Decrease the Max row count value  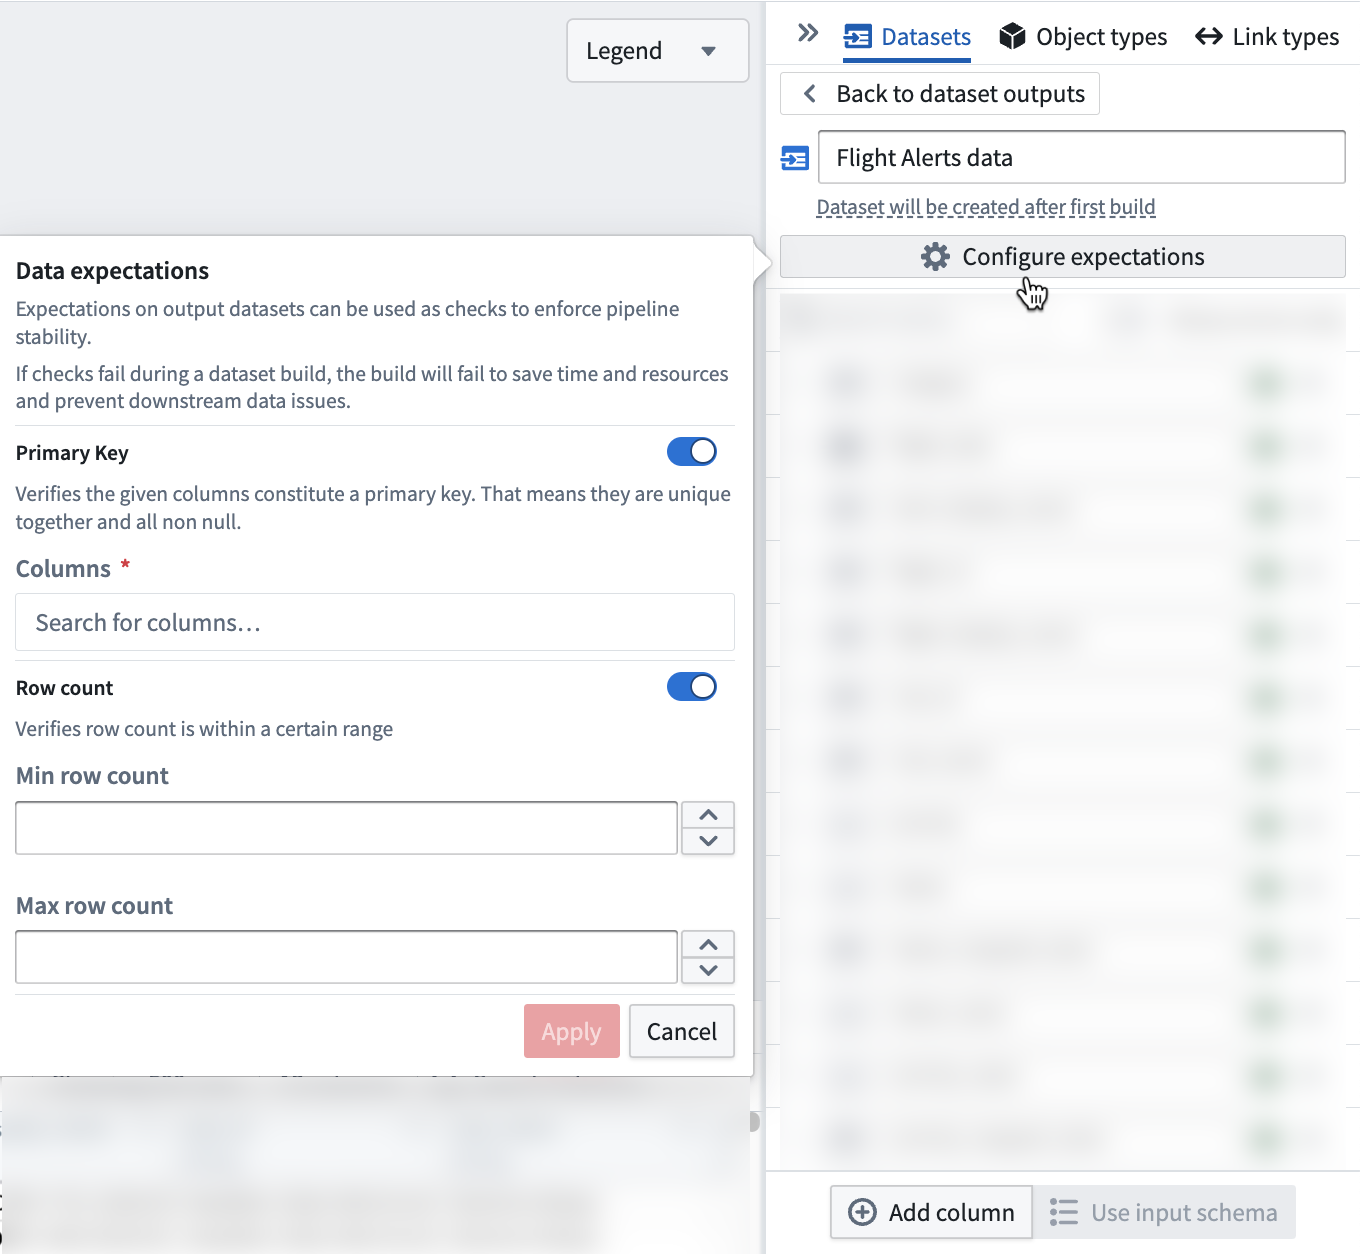pyautogui.click(x=708, y=970)
